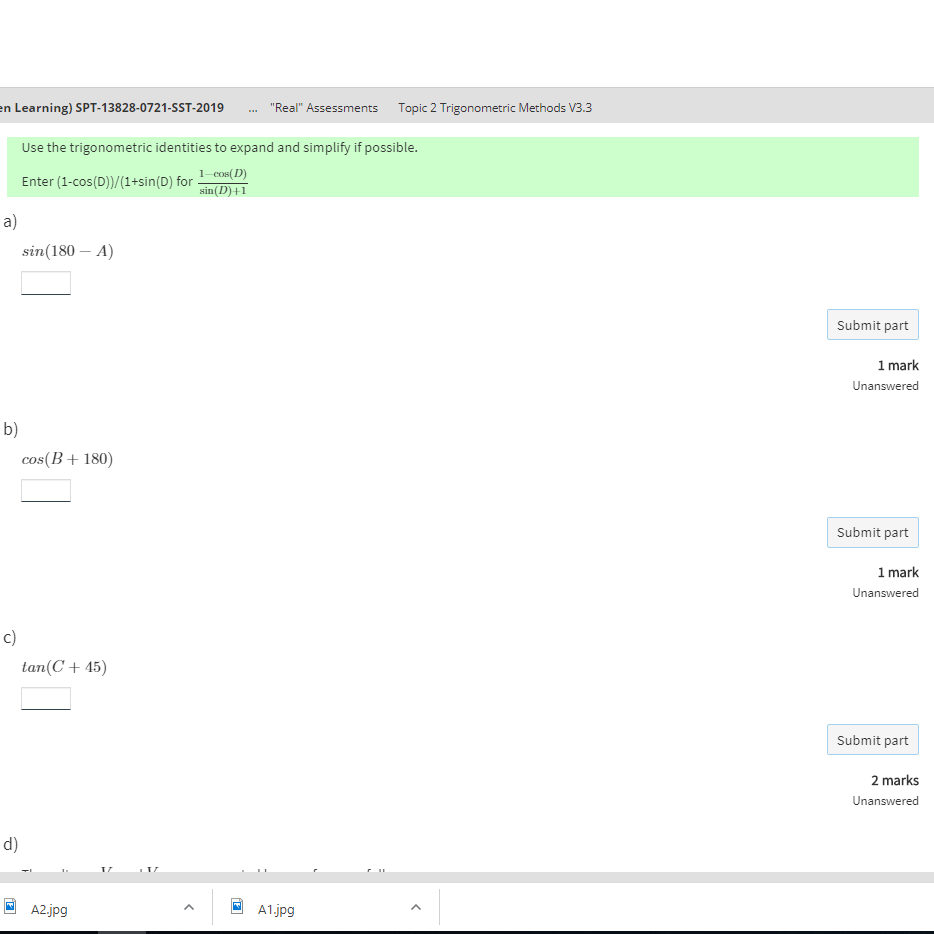Open the A1.jpg download options chevron
The height and width of the screenshot is (934, 934).
click(x=416, y=908)
